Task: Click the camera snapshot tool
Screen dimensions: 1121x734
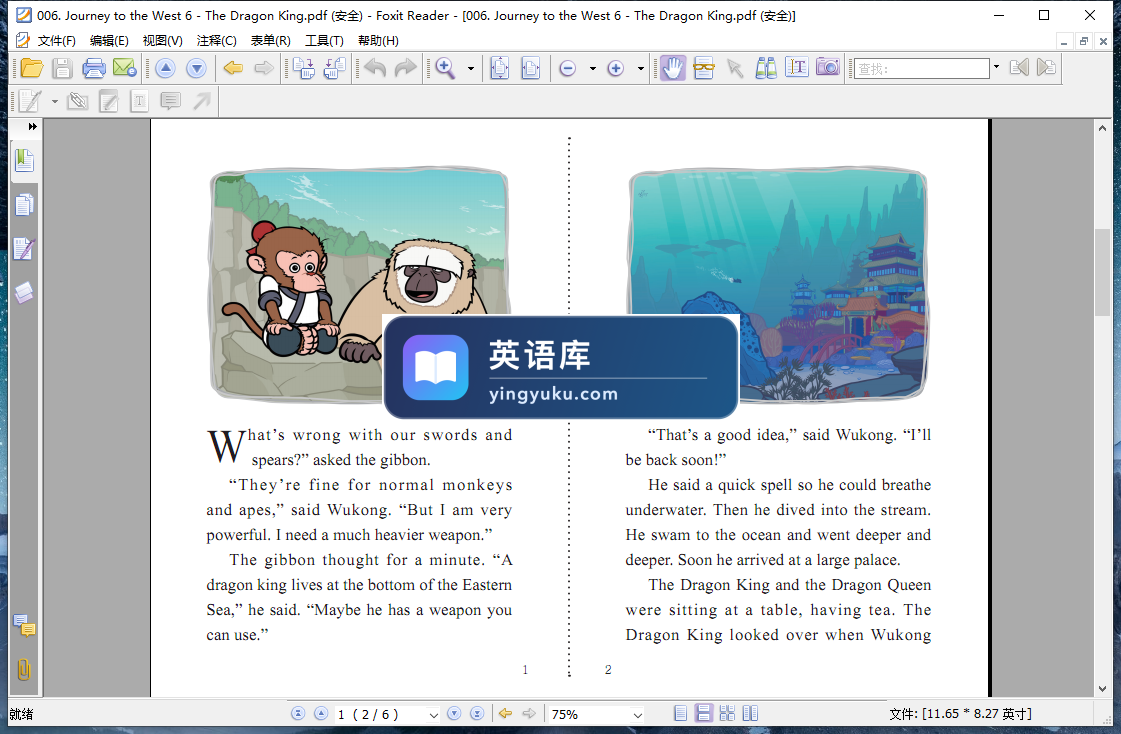Action: [827, 68]
